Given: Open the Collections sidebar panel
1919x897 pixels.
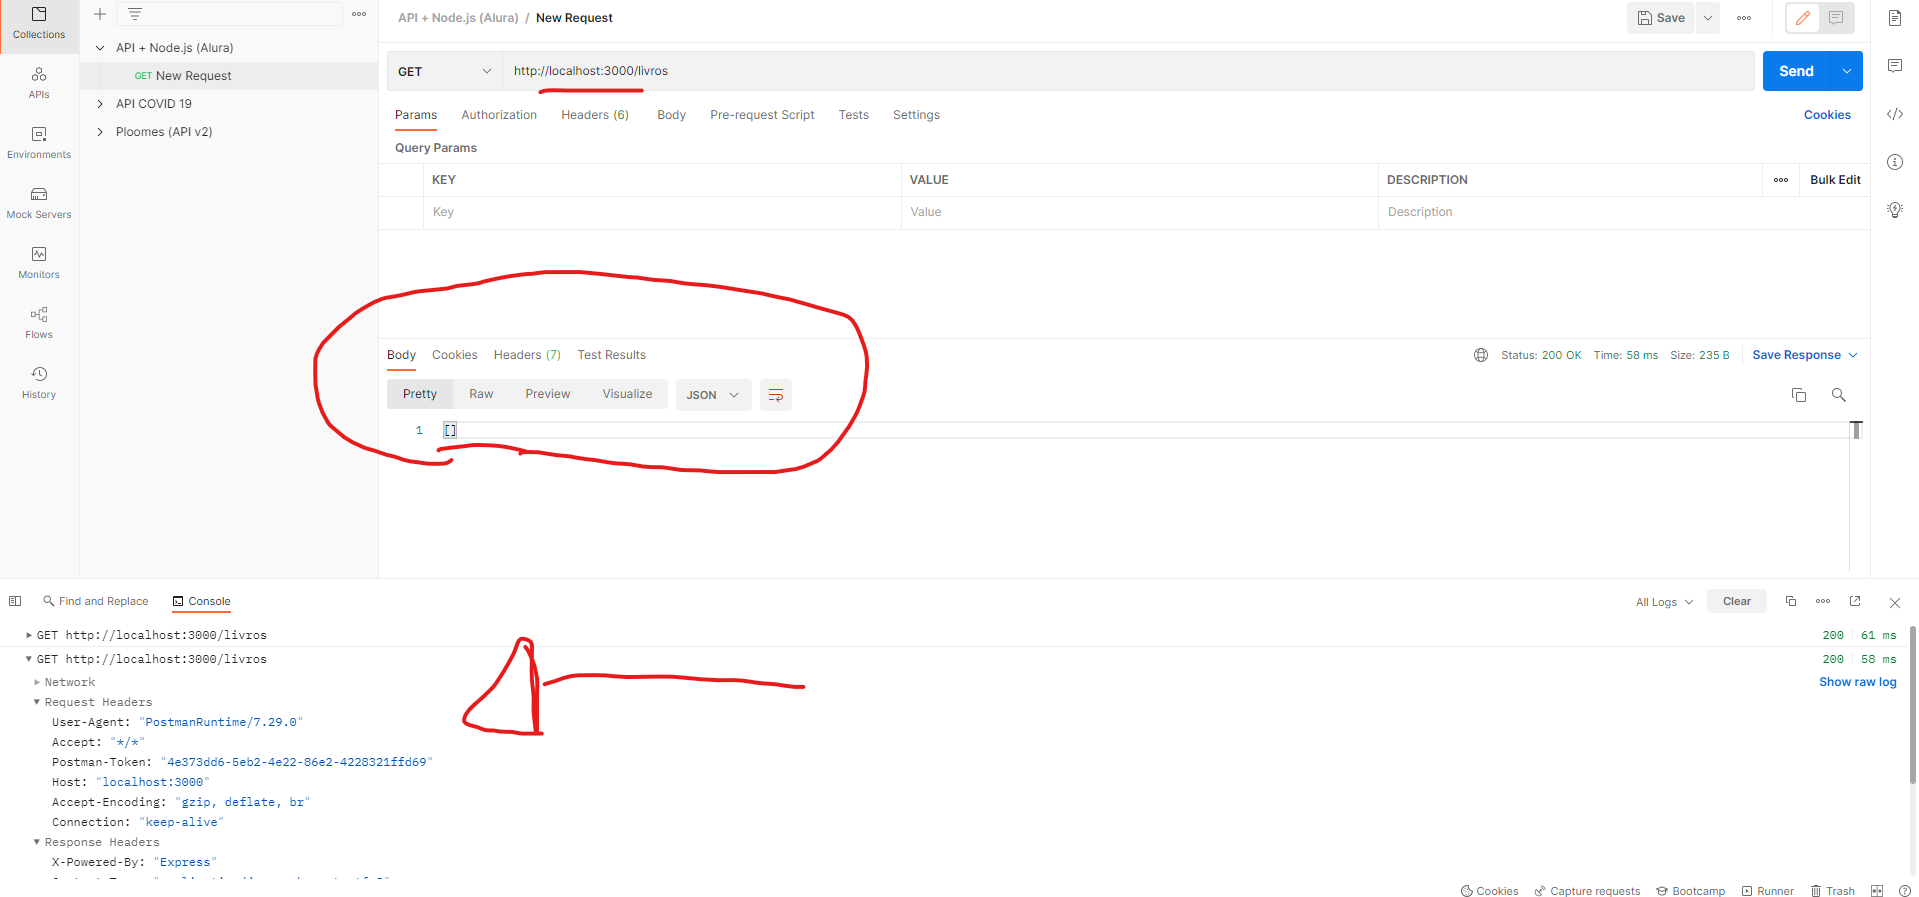Looking at the screenshot, I should coord(39,23).
